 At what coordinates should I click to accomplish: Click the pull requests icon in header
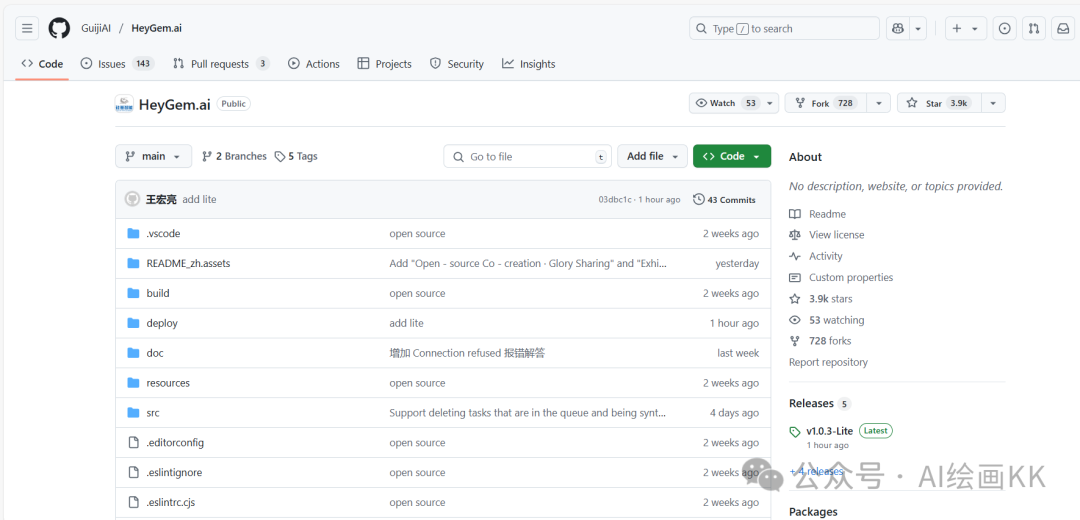point(1034,29)
